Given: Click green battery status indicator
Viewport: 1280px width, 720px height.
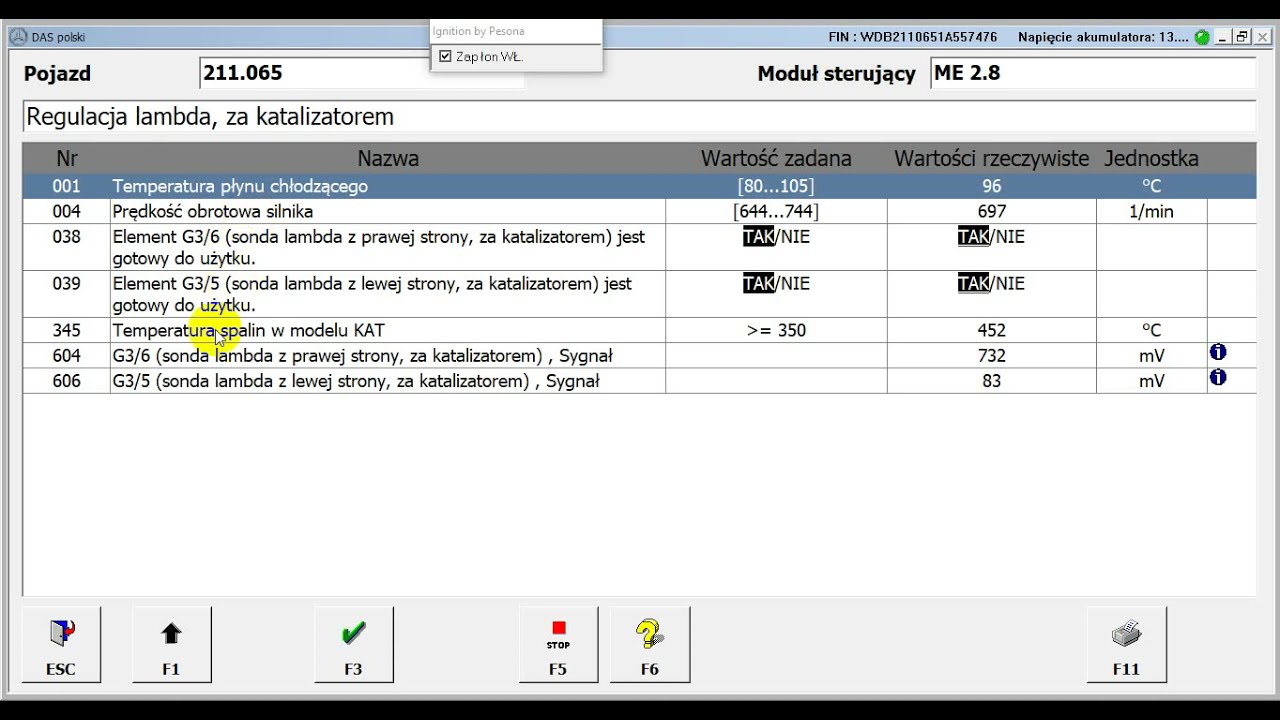Looking at the screenshot, I should [1202, 37].
